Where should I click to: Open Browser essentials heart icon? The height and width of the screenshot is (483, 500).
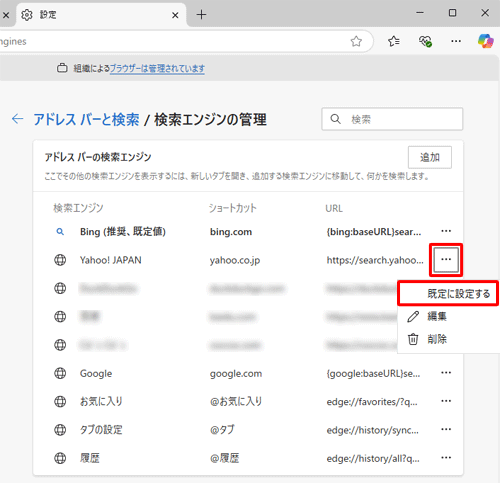coord(425,41)
